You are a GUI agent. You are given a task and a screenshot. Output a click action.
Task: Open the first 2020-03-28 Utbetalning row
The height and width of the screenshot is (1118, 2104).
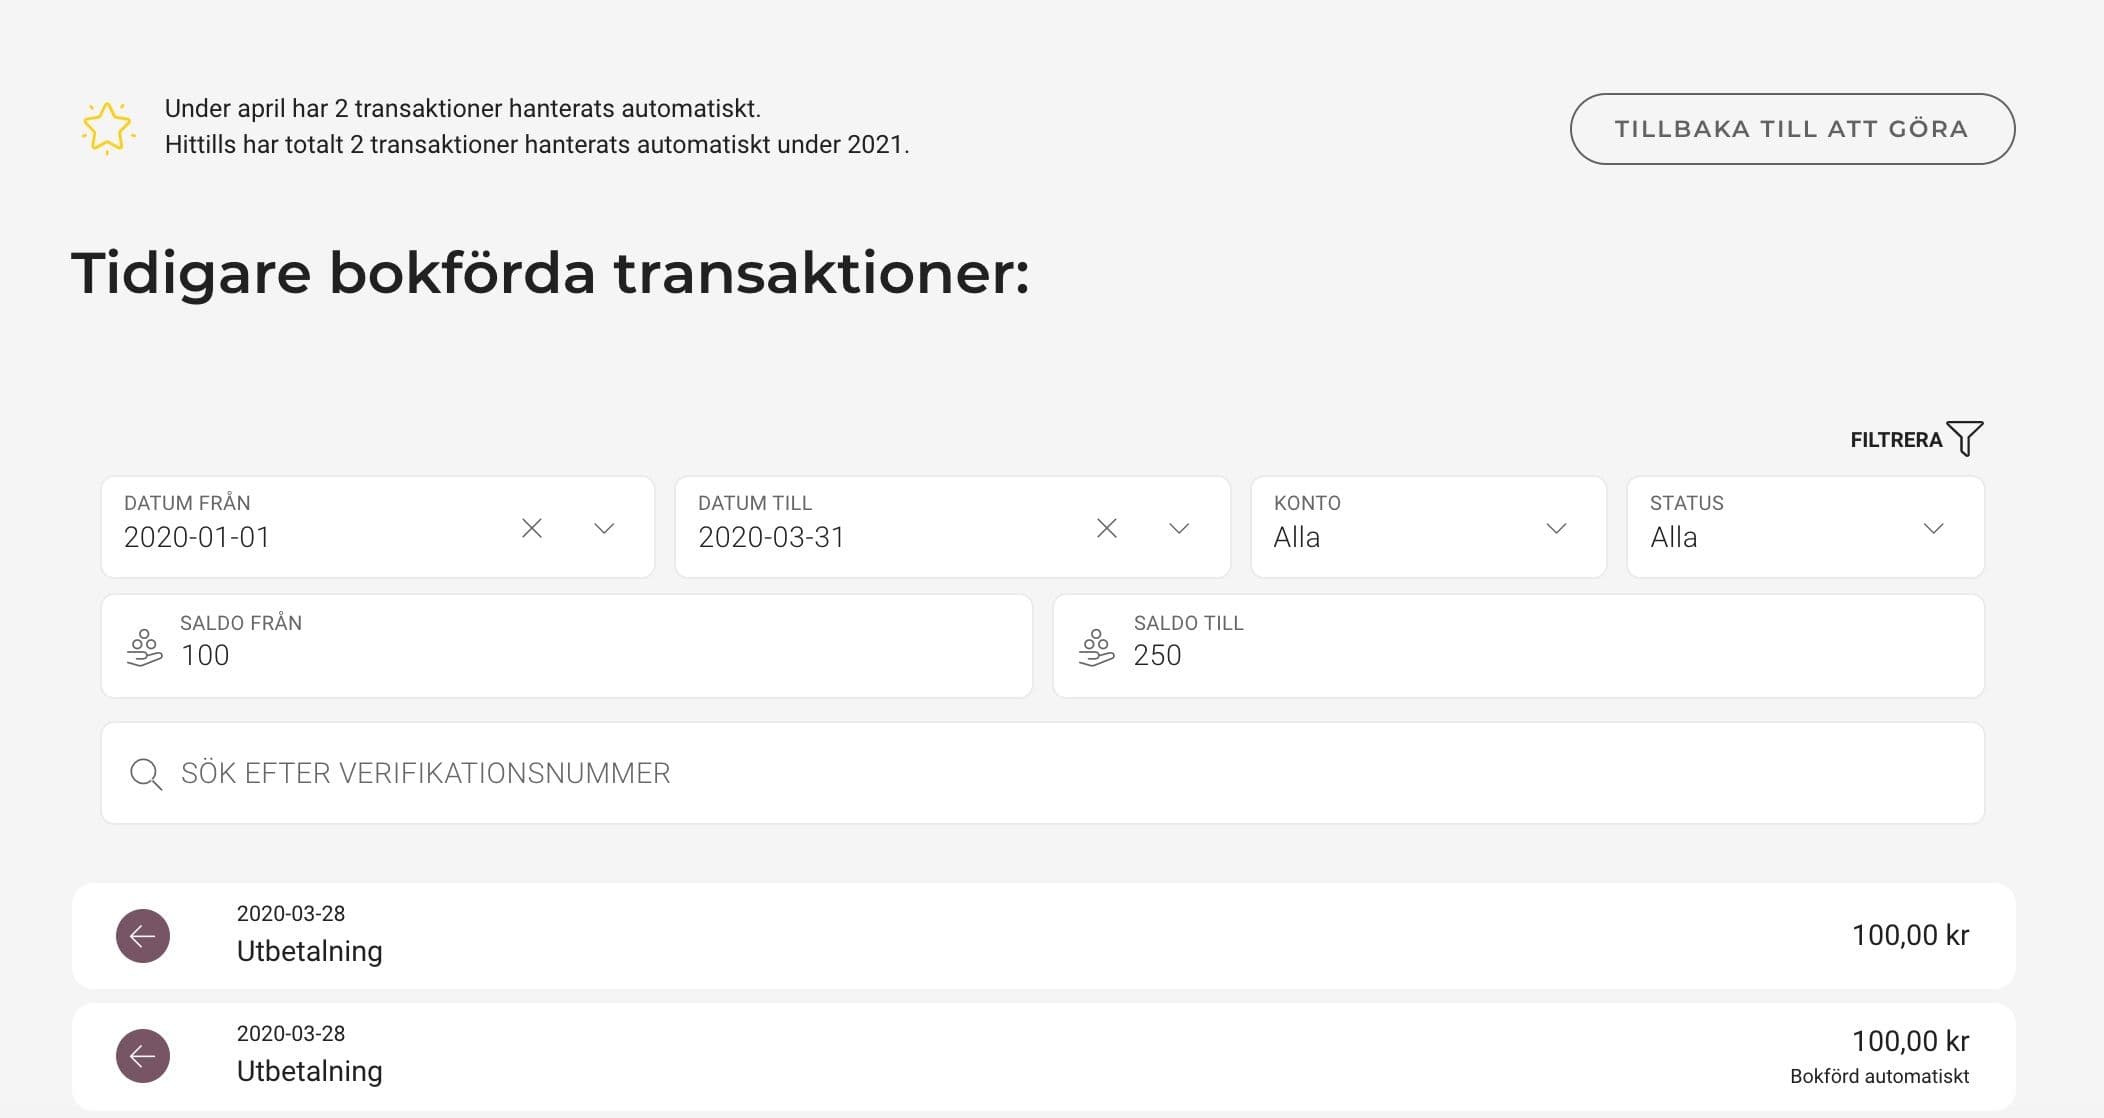(1043, 936)
